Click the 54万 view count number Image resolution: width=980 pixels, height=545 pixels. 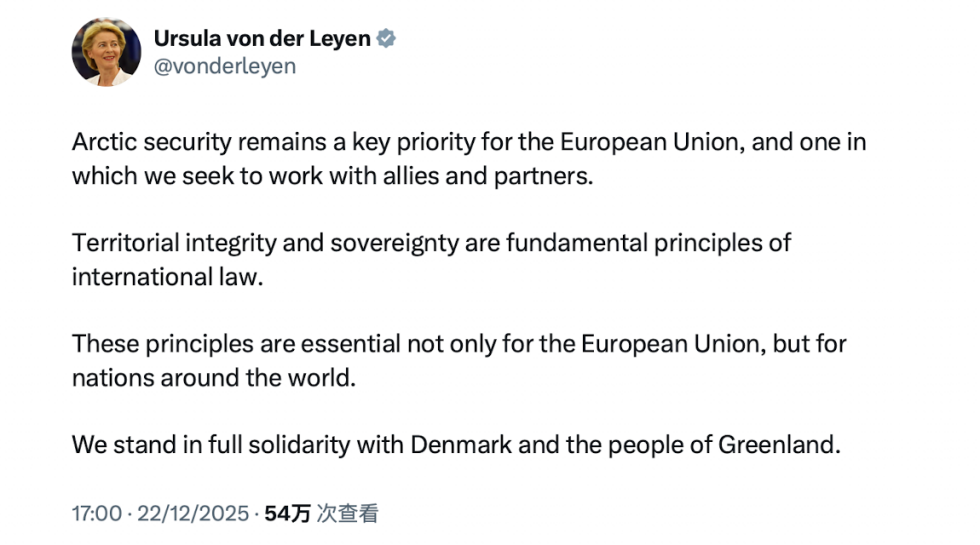point(287,514)
